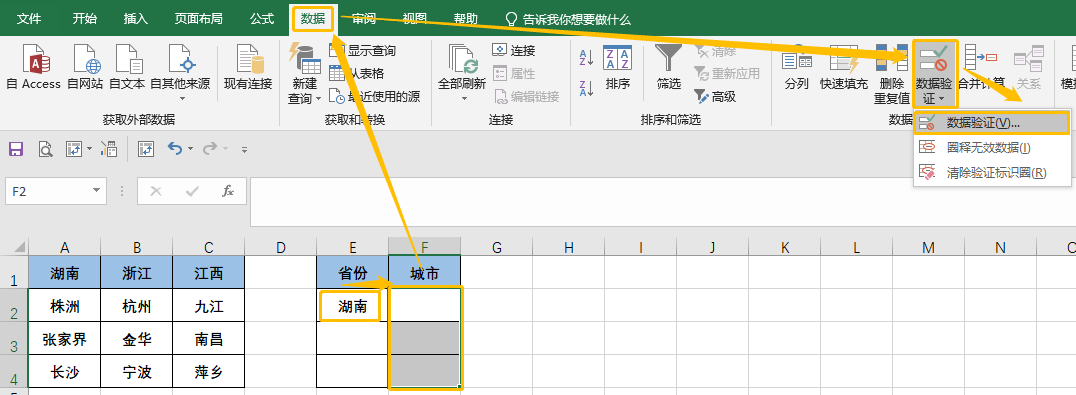
Task: Select the column G header
Action: pyautogui.click(x=497, y=248)
